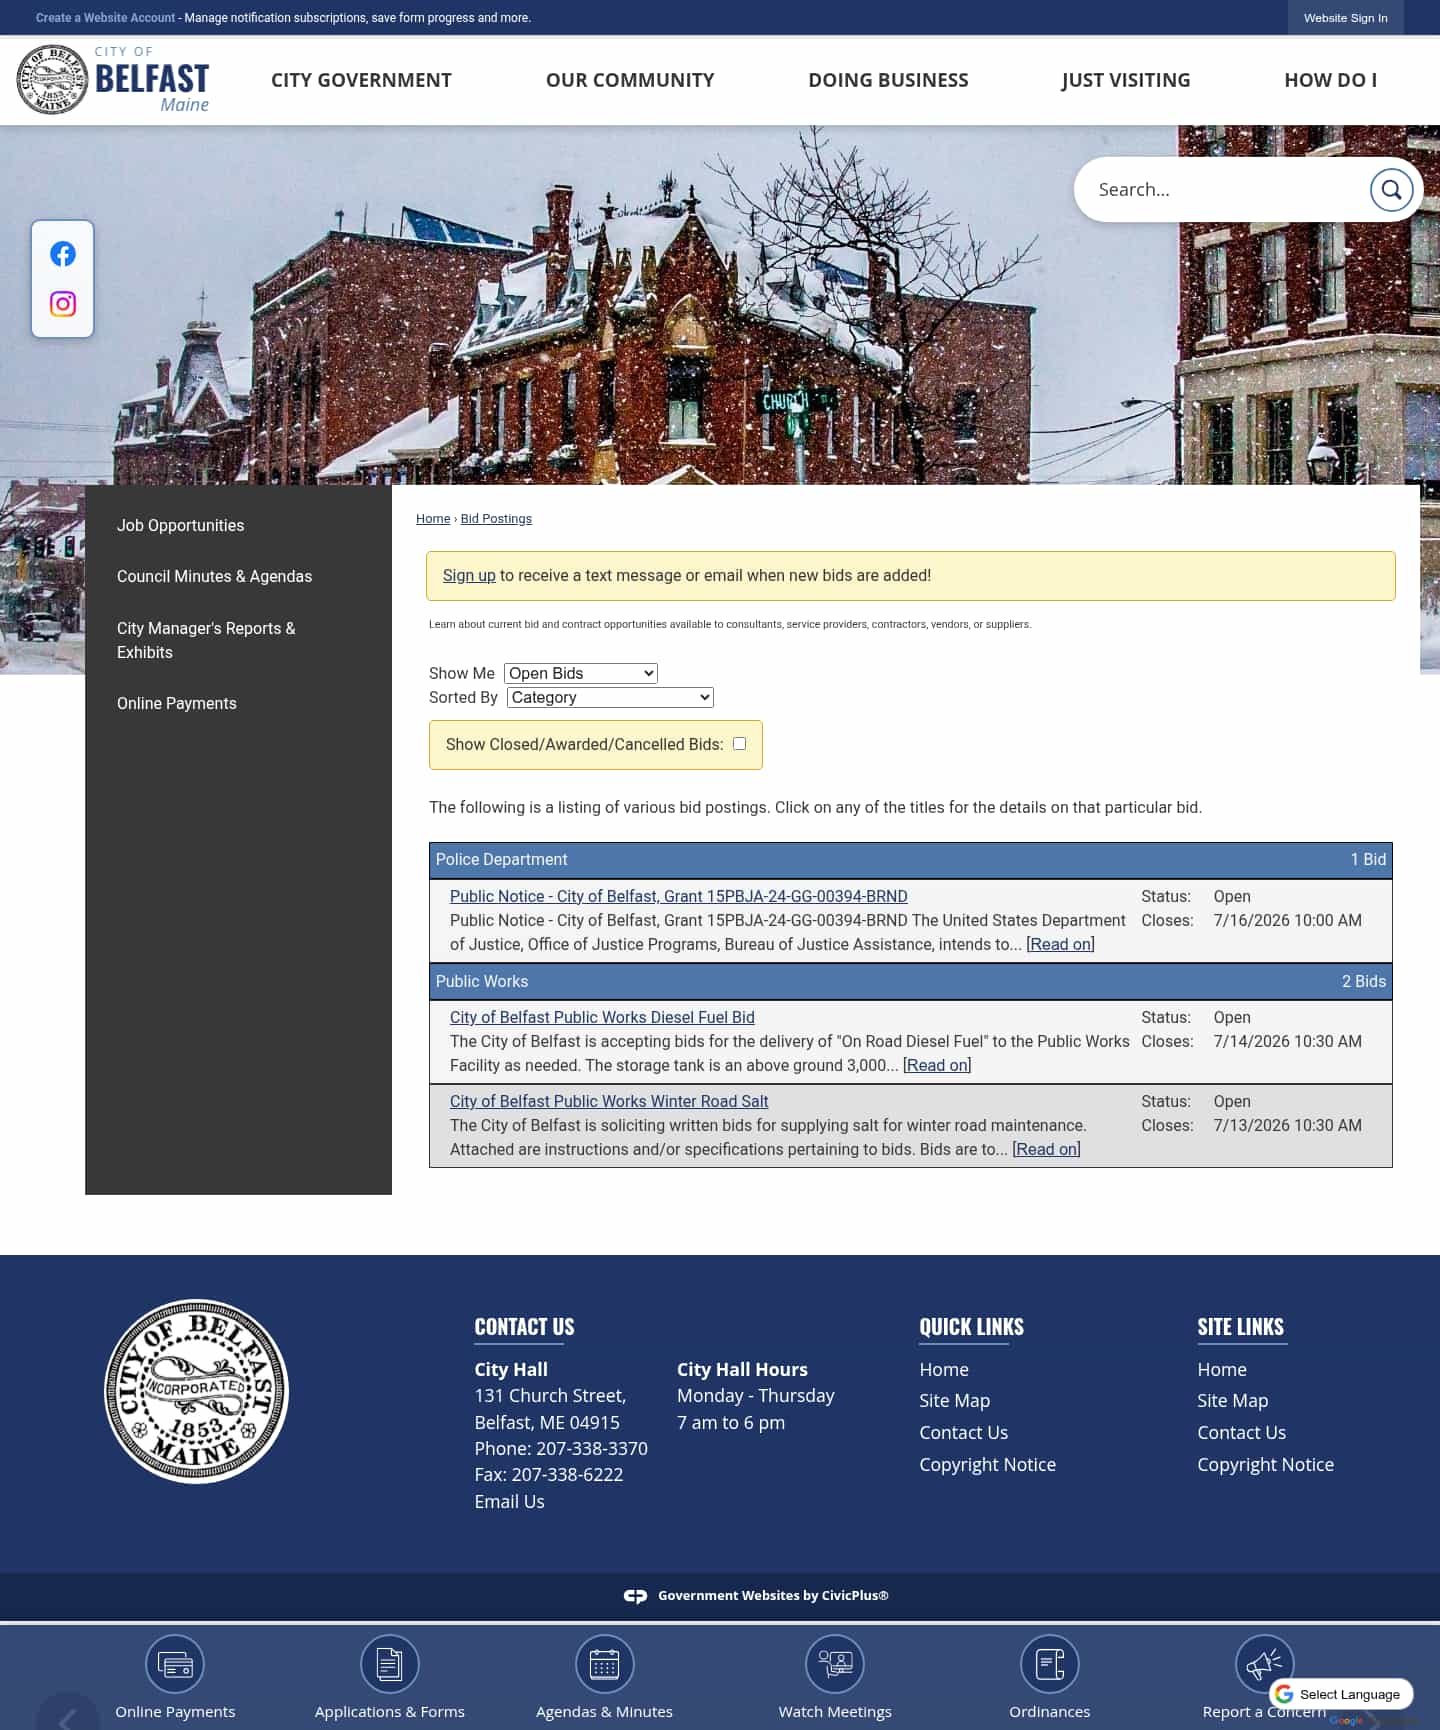Toggle Show Closed/Awarded/Cancelled Bids checkbox
Image resolution: width=1440 pixels, height=1730 pixels.
tap(739, 744)
